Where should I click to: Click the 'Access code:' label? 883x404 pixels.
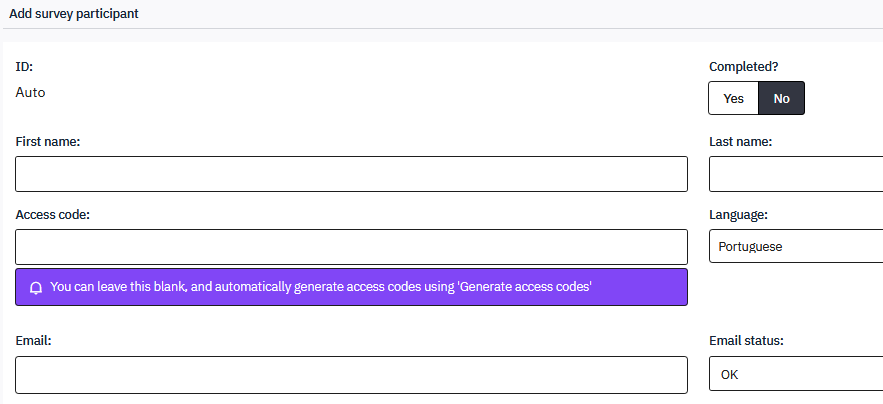[x=53, y=214]
